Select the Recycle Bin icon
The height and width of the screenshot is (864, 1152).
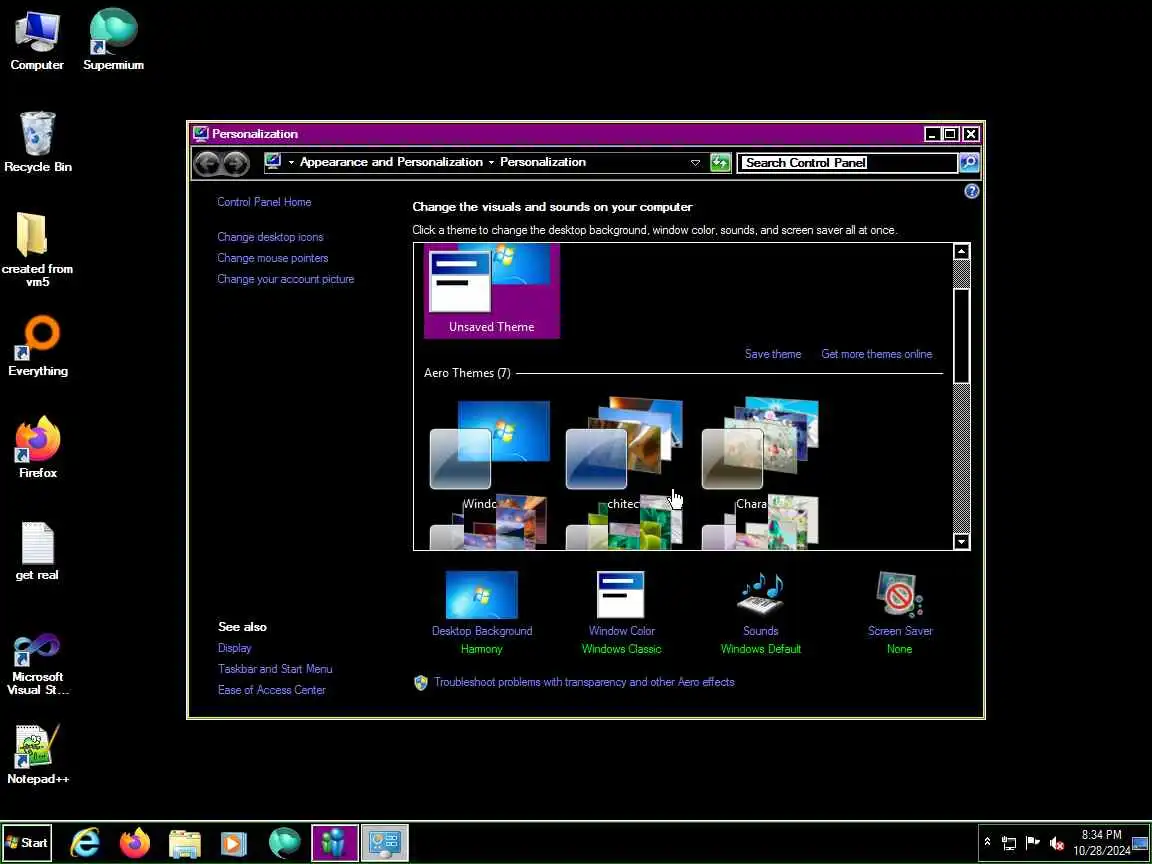point(37,143)
